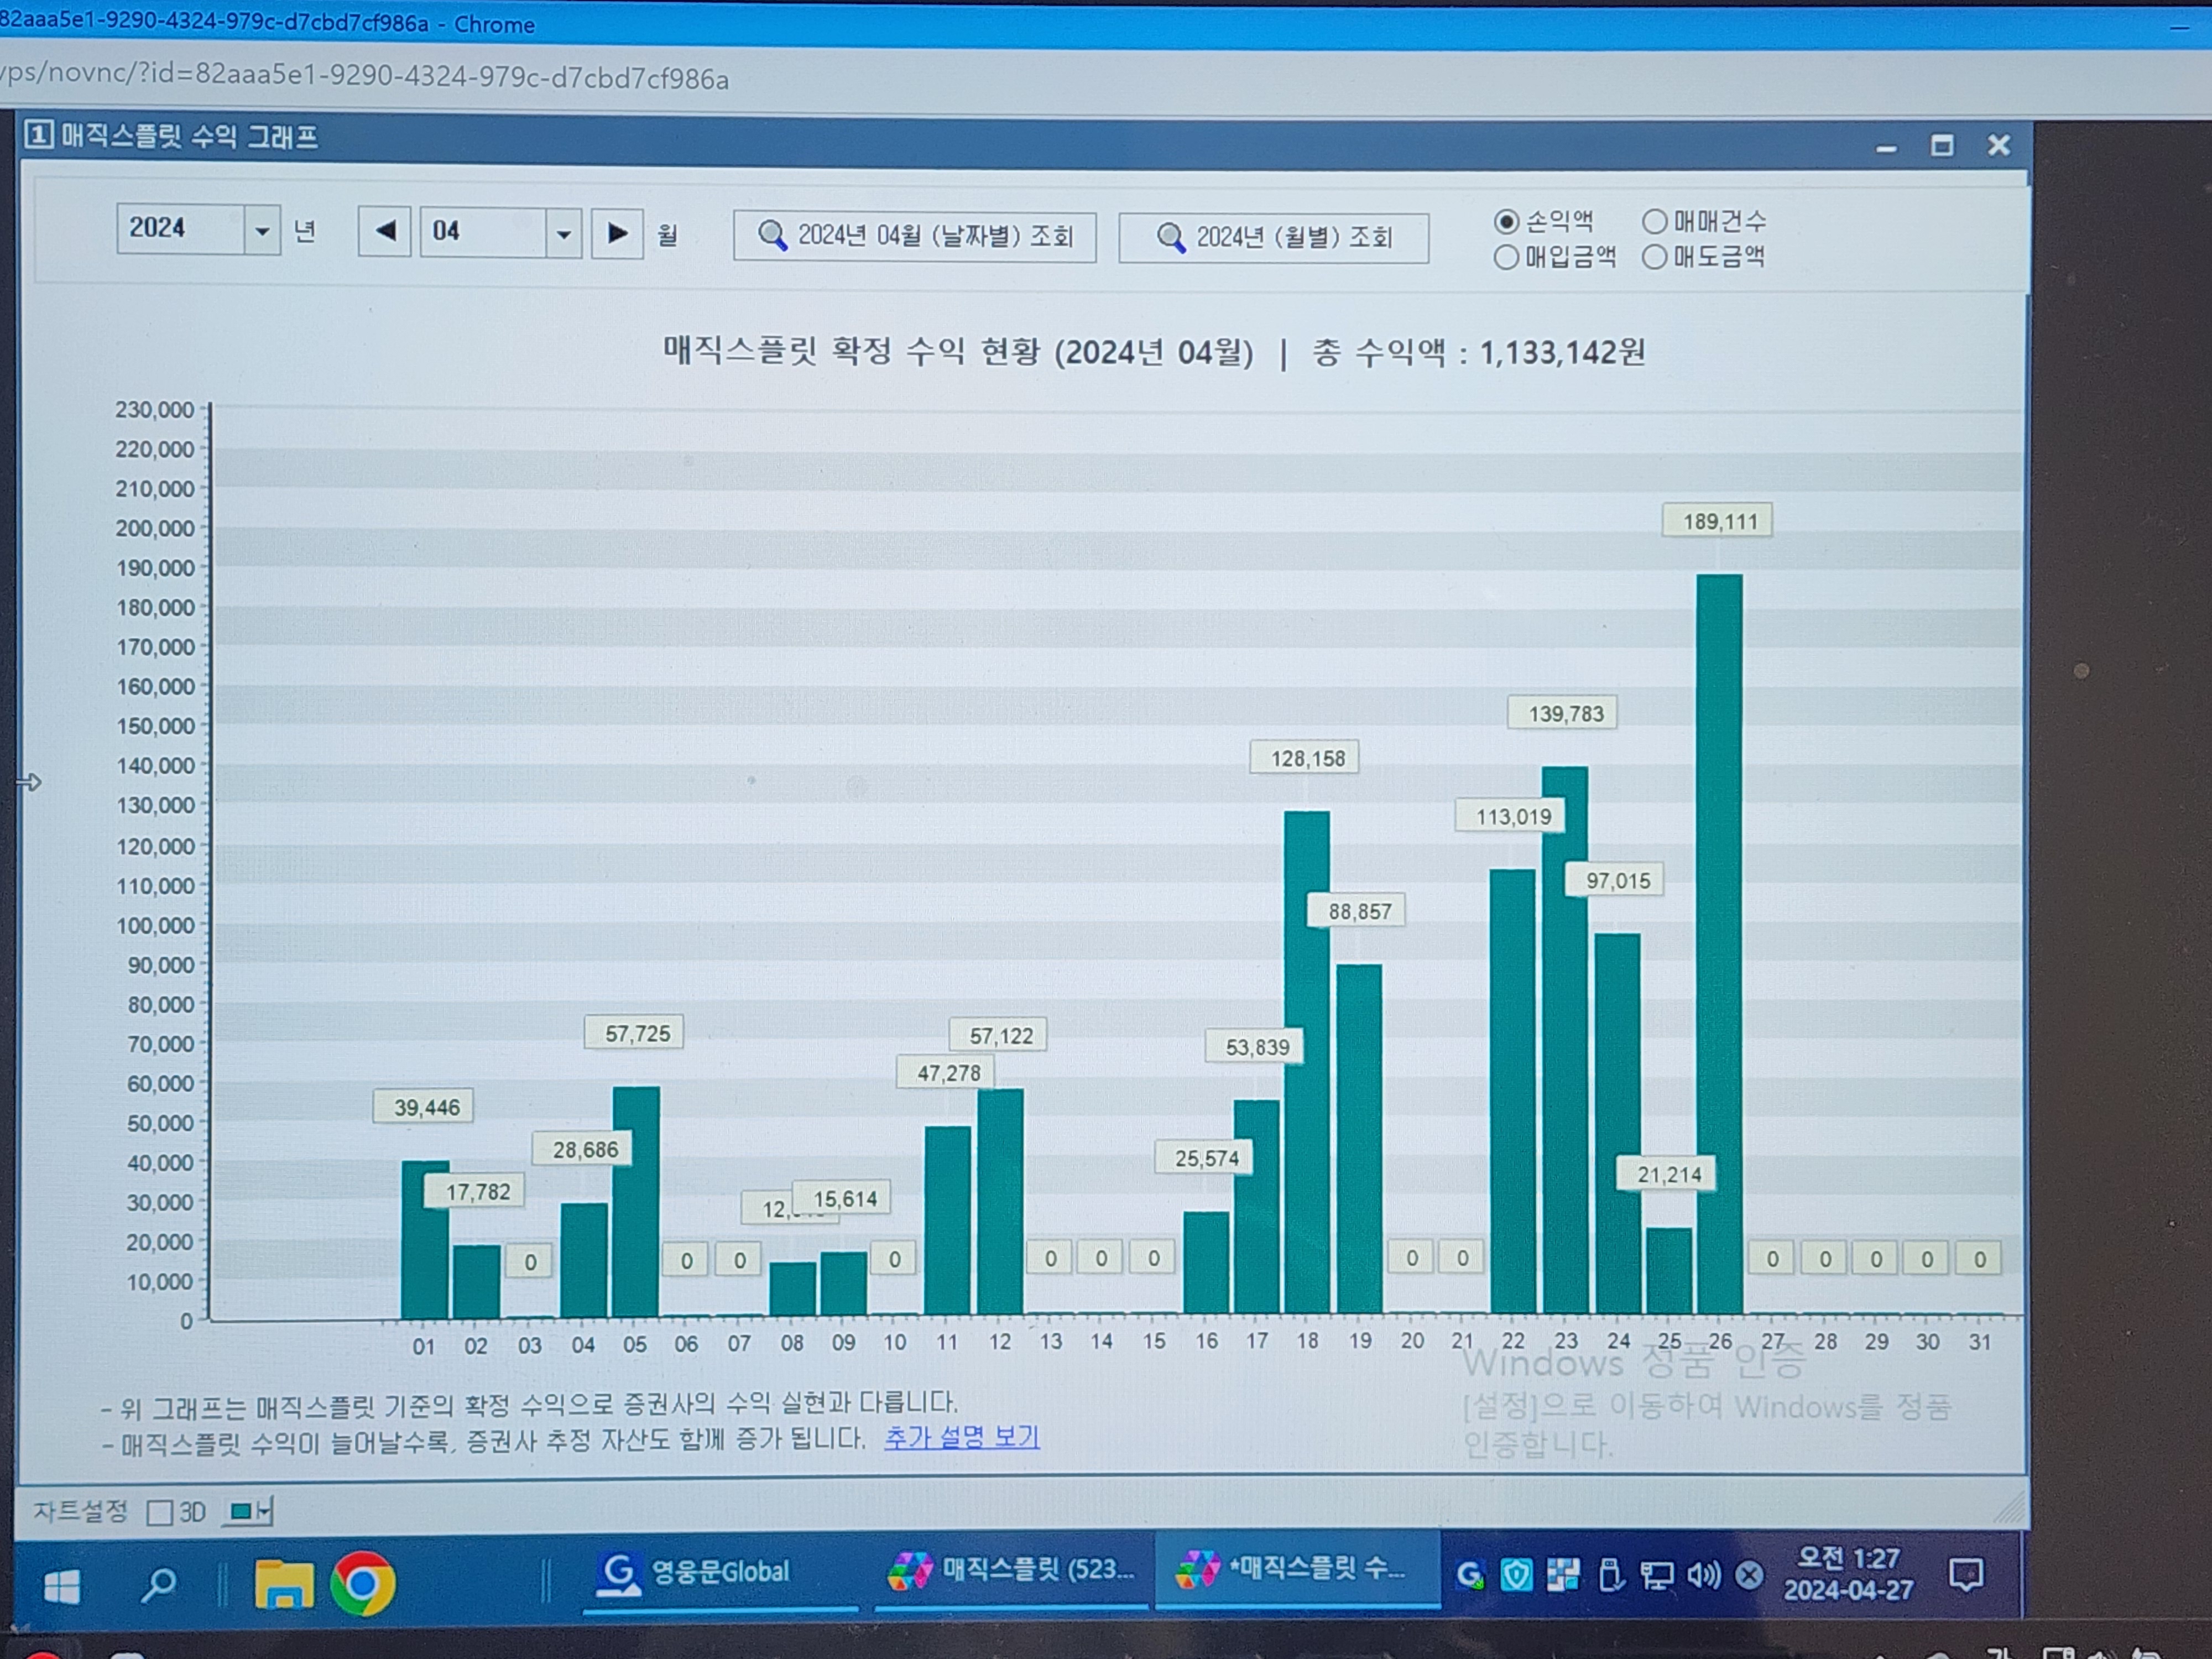Switch to 매직스플릿 (523... taskbar window
Screen dimensions: 2212x1659
pyautogui.click(x=1012, y=1571)
